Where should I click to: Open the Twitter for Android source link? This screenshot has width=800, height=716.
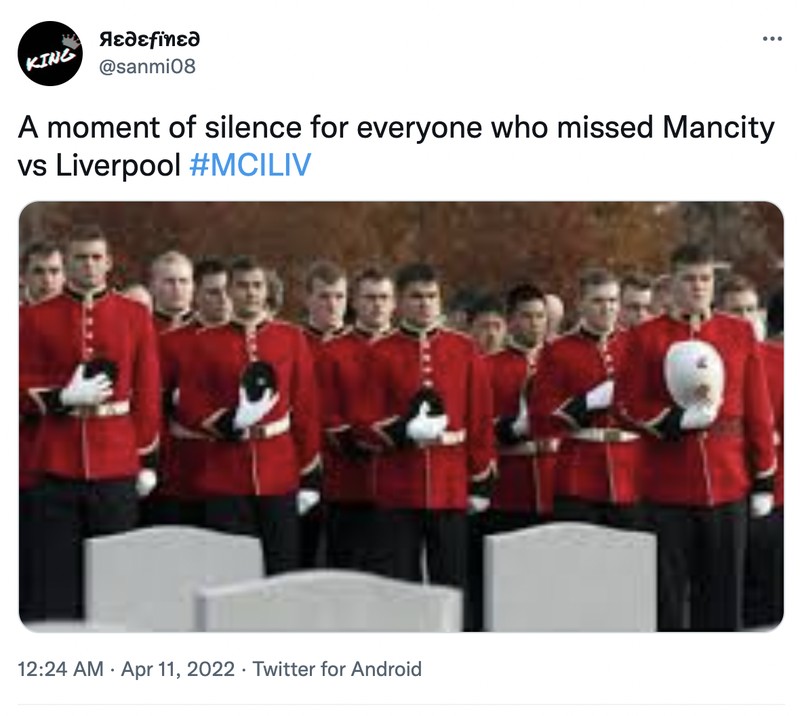[x=337, y=669]
